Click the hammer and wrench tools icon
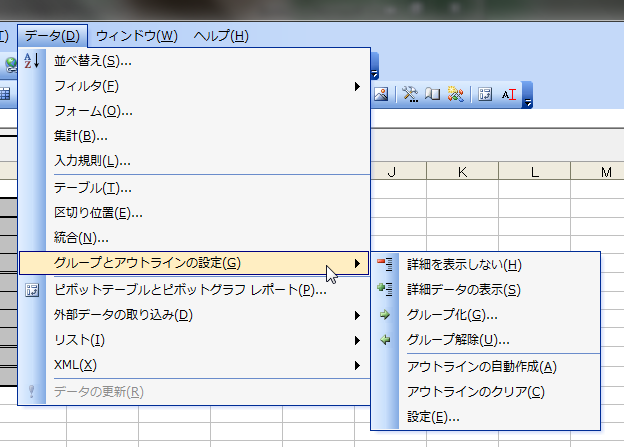The image size is (624, 447). click(410, 94)
